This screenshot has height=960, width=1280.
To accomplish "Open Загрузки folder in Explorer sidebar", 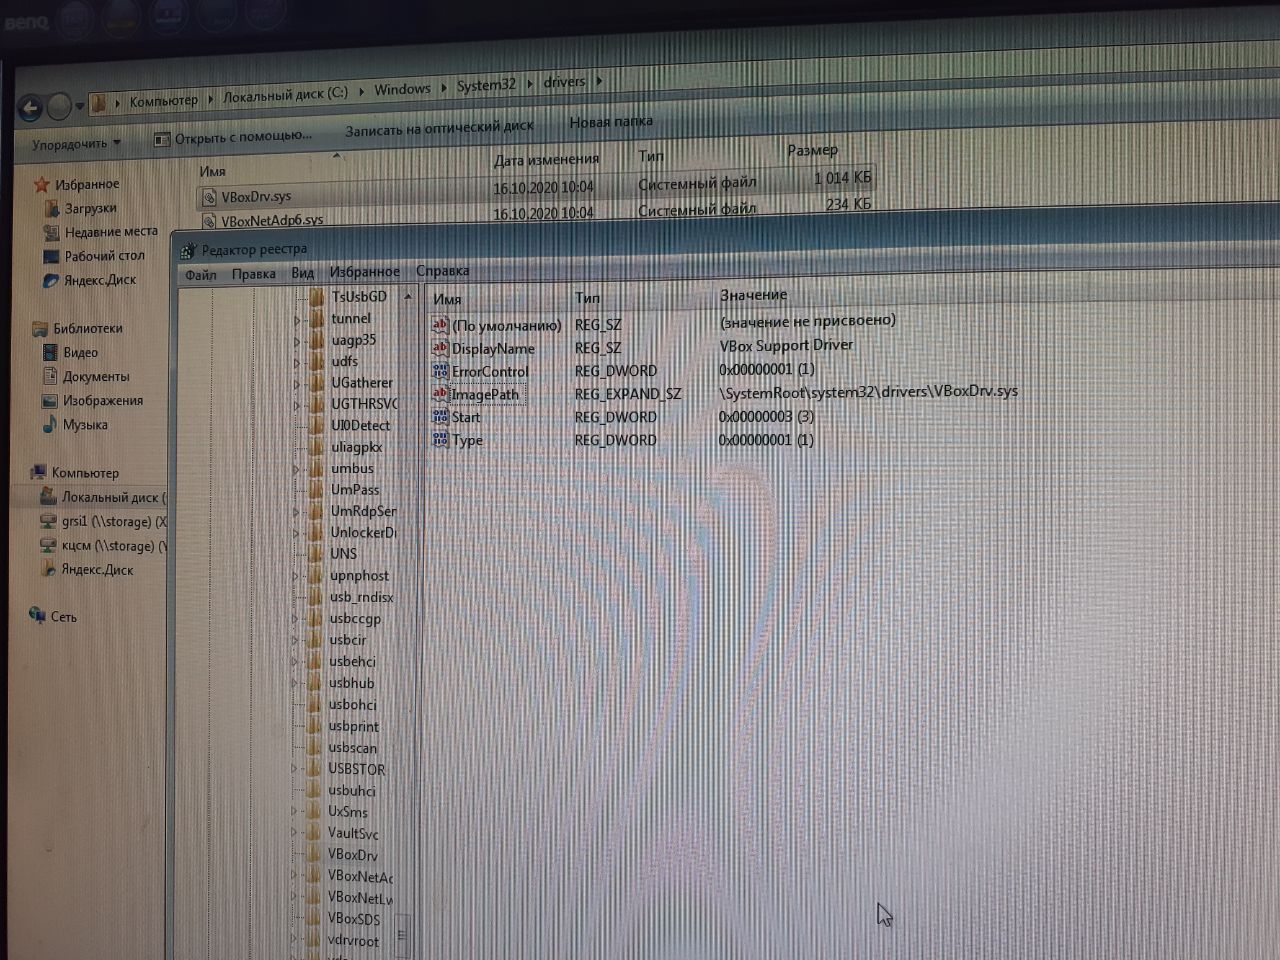I will (90, 208).
